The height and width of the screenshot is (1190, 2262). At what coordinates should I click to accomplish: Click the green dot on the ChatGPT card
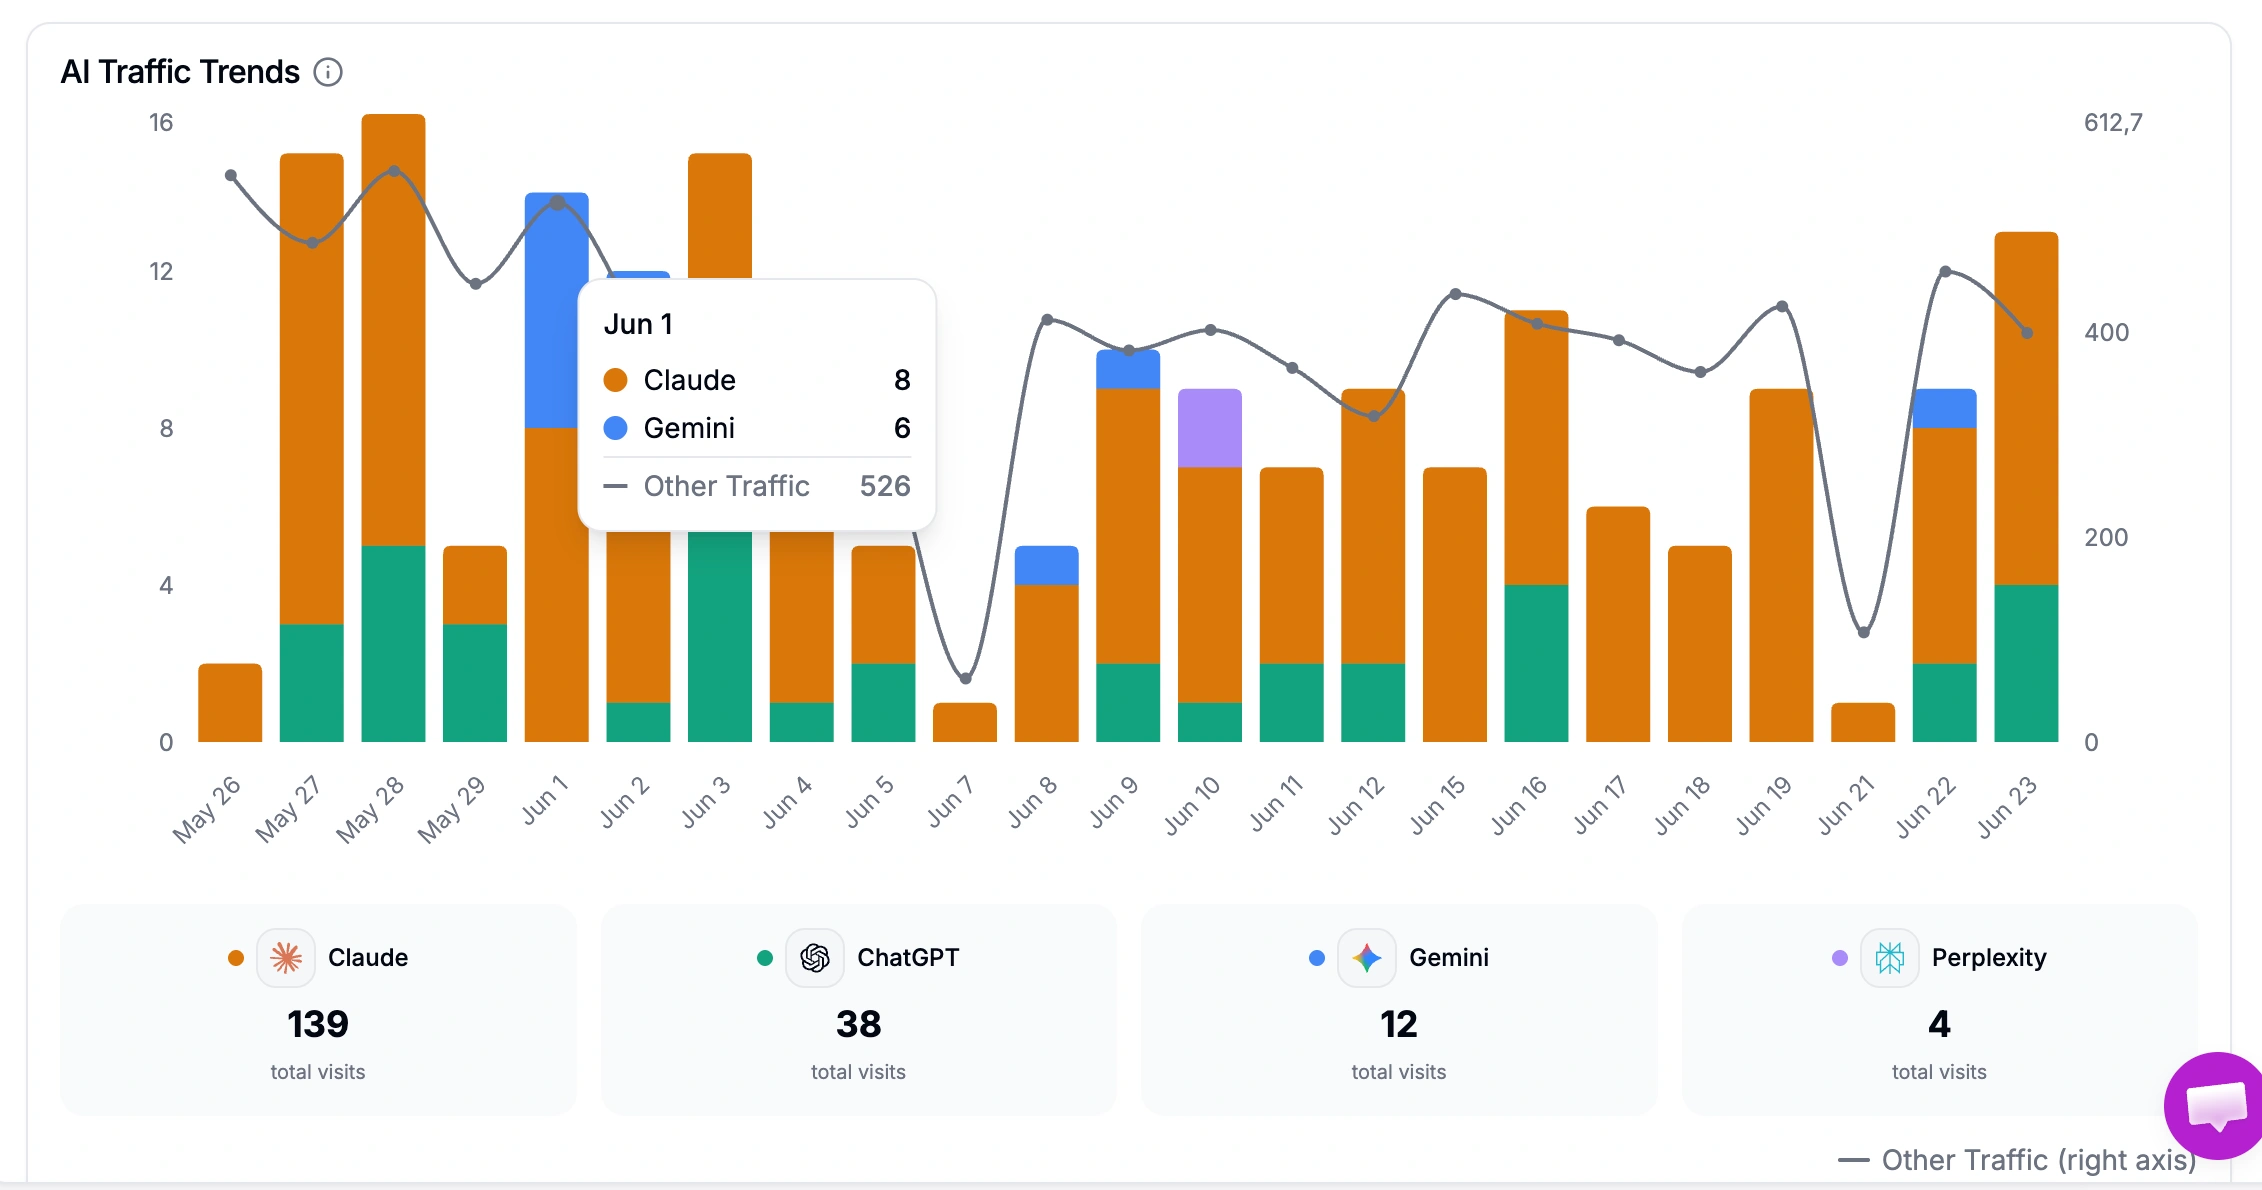[765, 958]
